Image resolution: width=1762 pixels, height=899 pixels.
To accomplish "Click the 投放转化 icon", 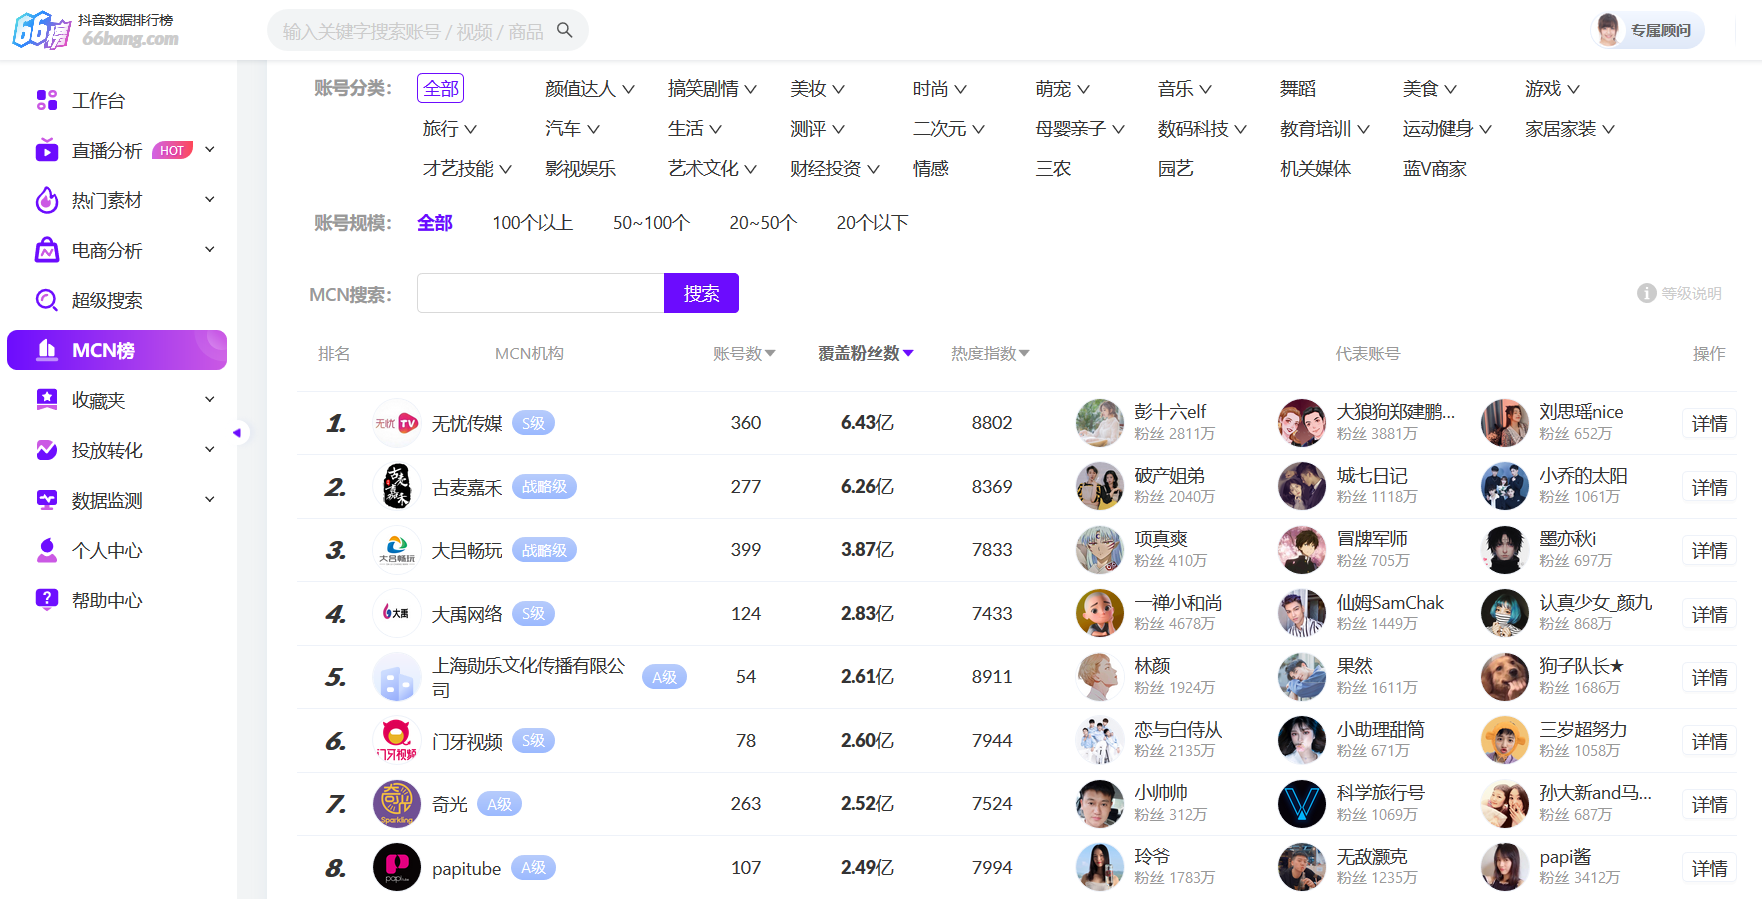I will coord(47,450).
